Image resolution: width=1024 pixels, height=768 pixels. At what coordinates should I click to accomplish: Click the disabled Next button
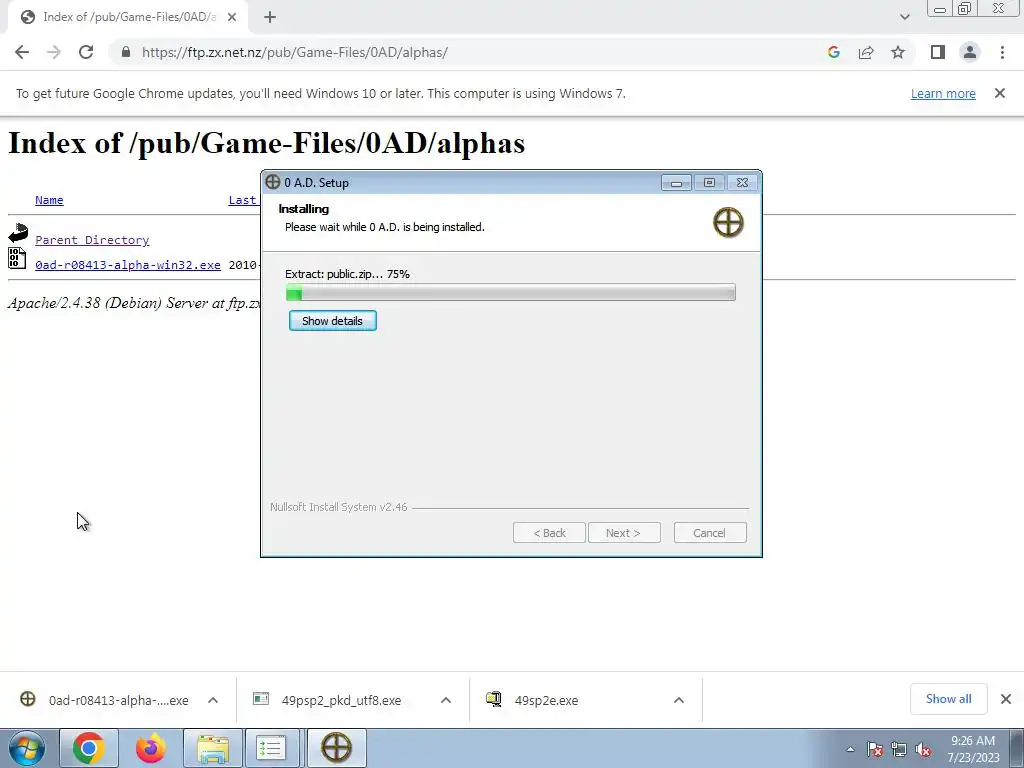pyautogui.click(x=624, y=533)
